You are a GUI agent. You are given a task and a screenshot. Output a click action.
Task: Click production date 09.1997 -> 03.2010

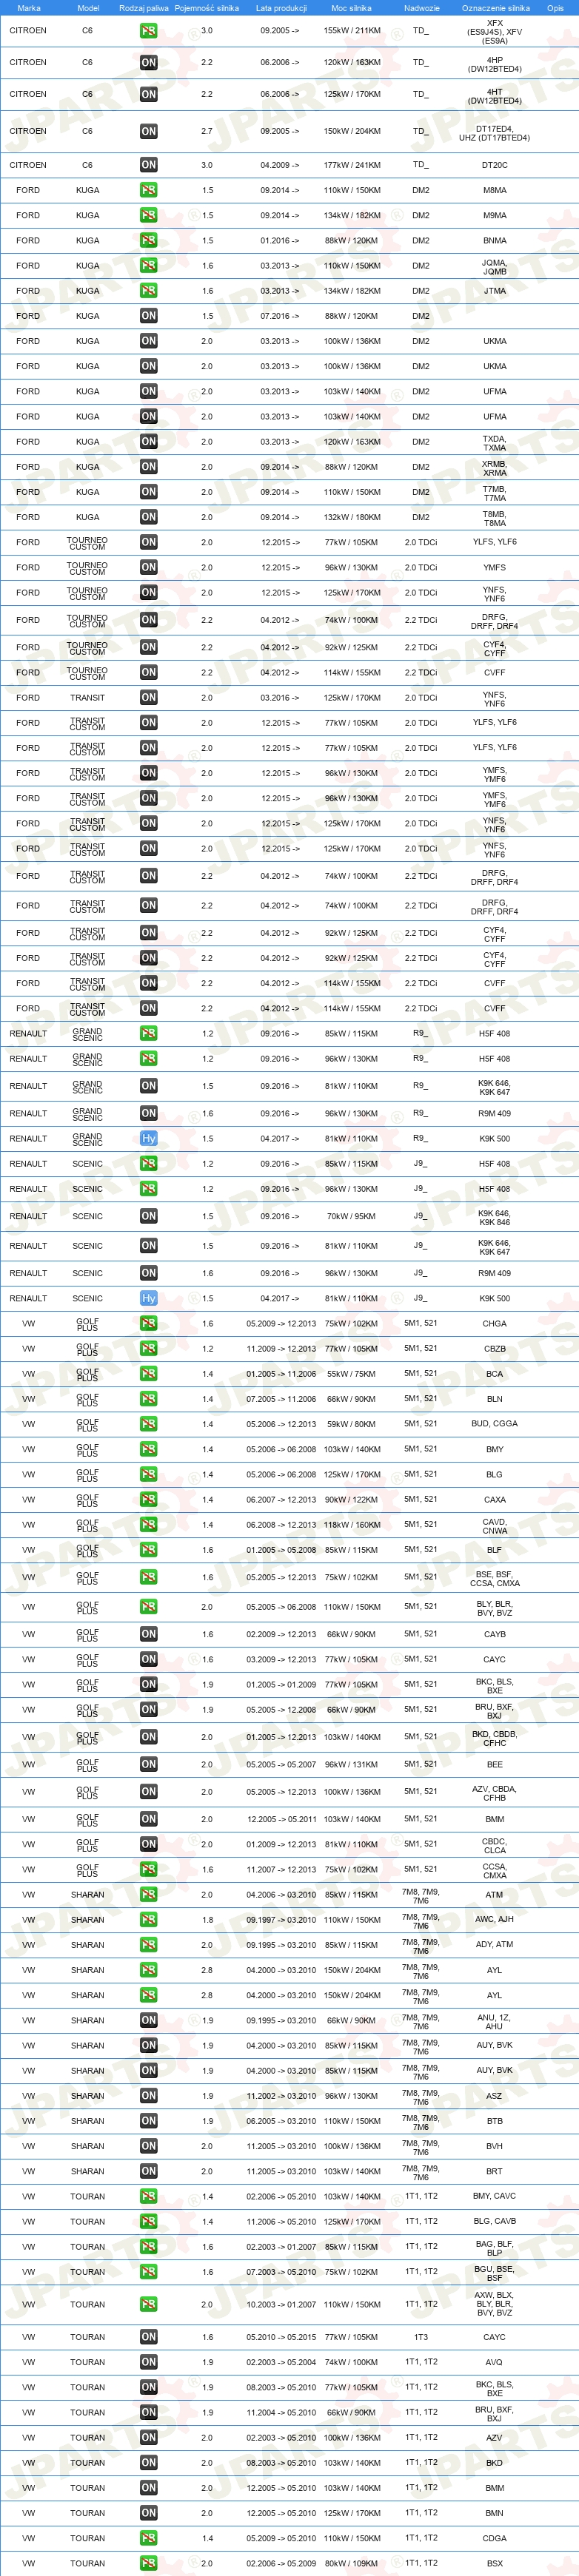[281, 1920]
